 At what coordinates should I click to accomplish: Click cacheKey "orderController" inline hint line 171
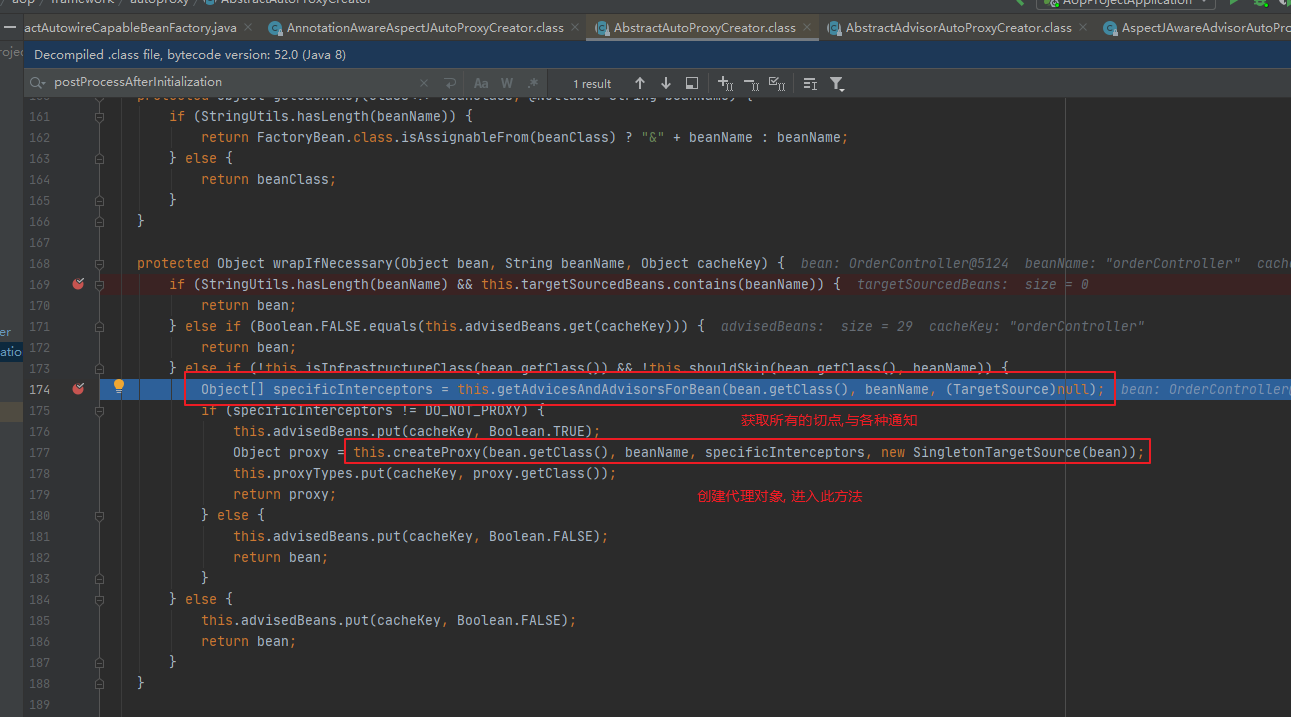coord(1036,326)
